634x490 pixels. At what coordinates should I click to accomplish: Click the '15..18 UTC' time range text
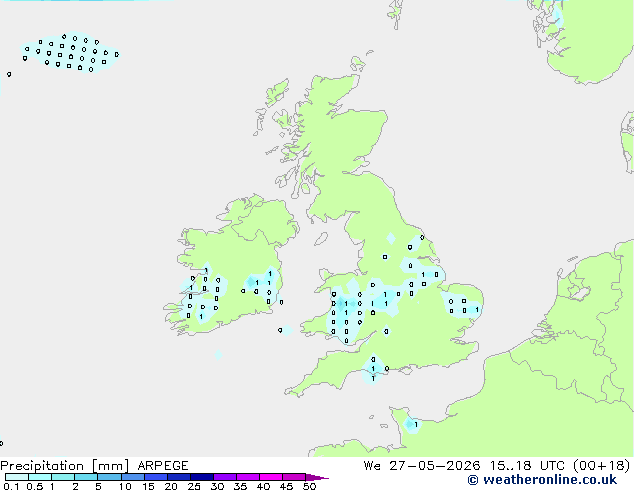(526, 466)
